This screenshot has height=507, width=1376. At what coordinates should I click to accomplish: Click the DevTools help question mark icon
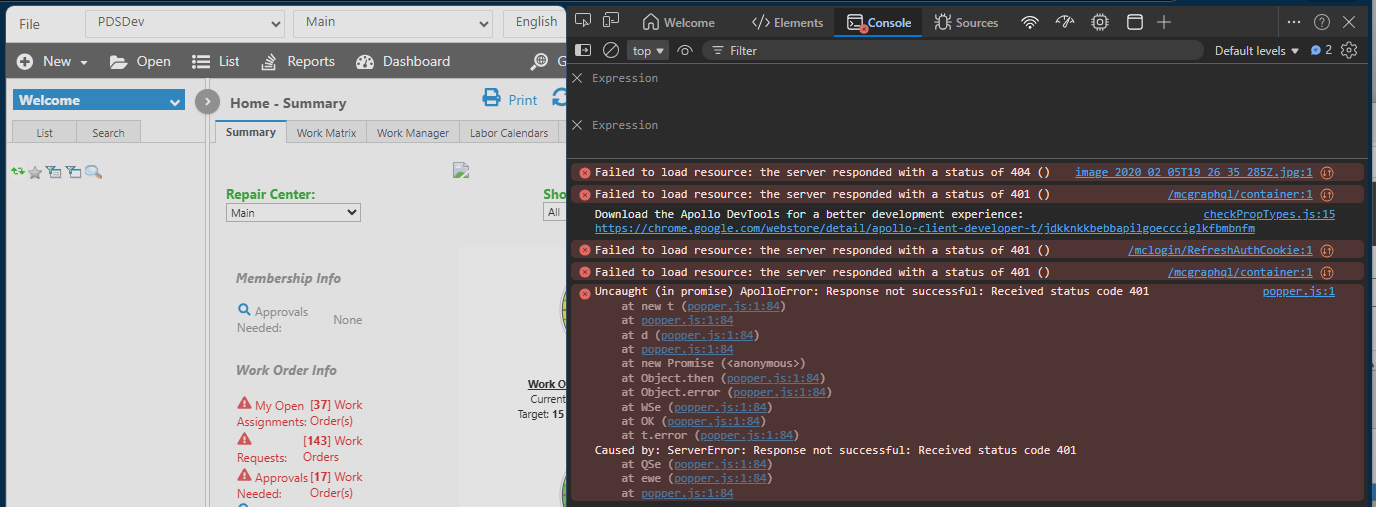[1322, 22]
